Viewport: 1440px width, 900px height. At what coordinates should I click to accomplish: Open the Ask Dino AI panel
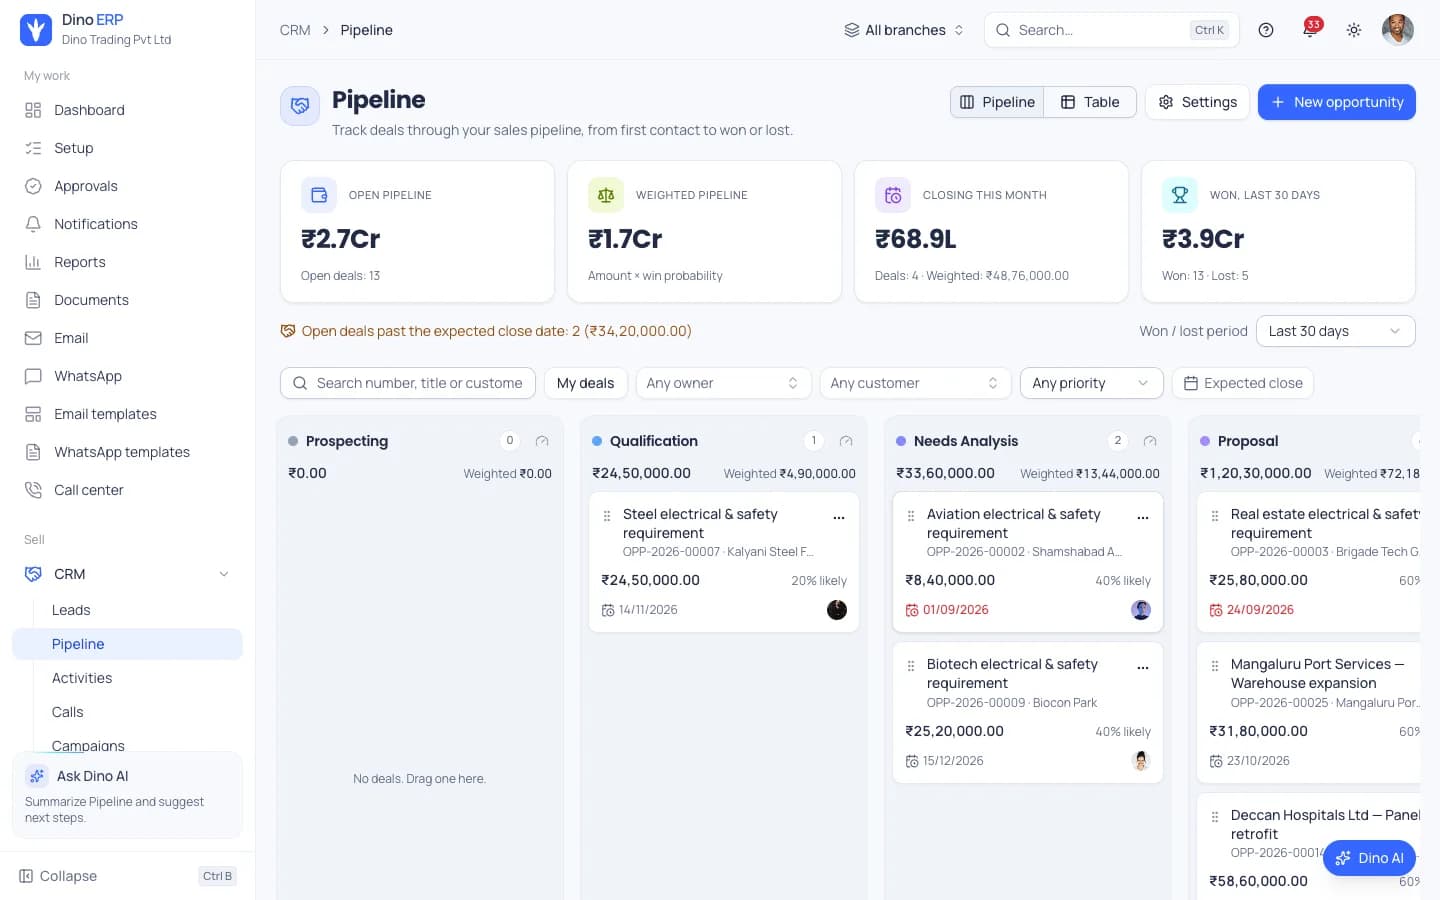pos(127,795)
